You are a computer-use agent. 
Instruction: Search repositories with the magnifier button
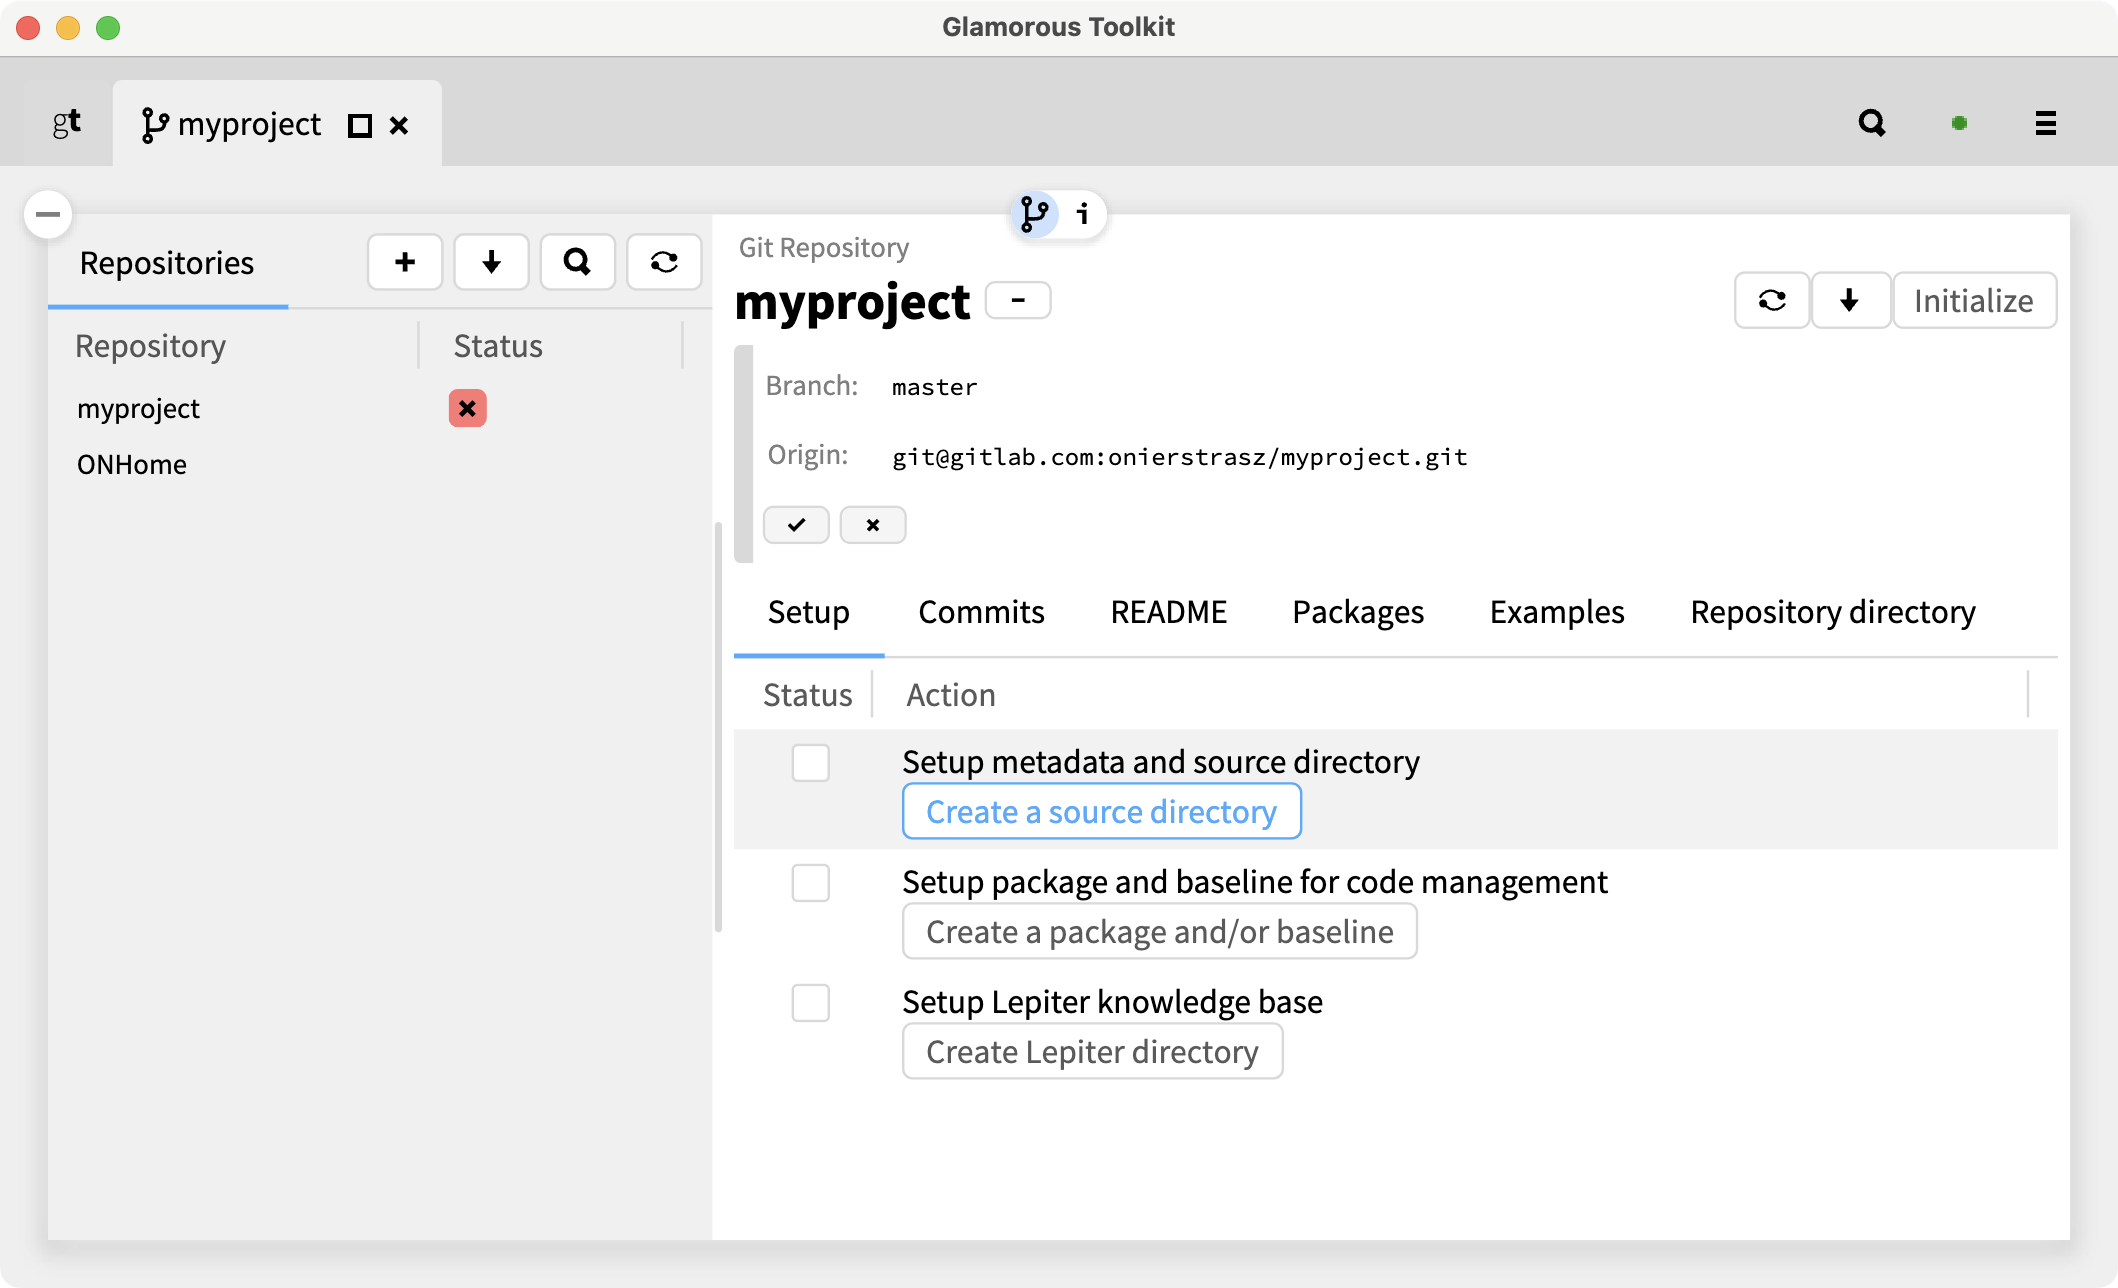pos(577,262)
